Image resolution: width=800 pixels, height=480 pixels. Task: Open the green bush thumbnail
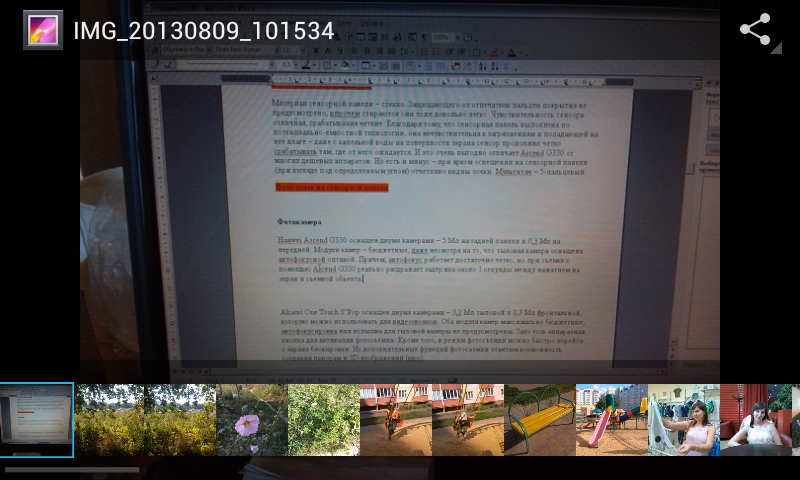[324, 420]
